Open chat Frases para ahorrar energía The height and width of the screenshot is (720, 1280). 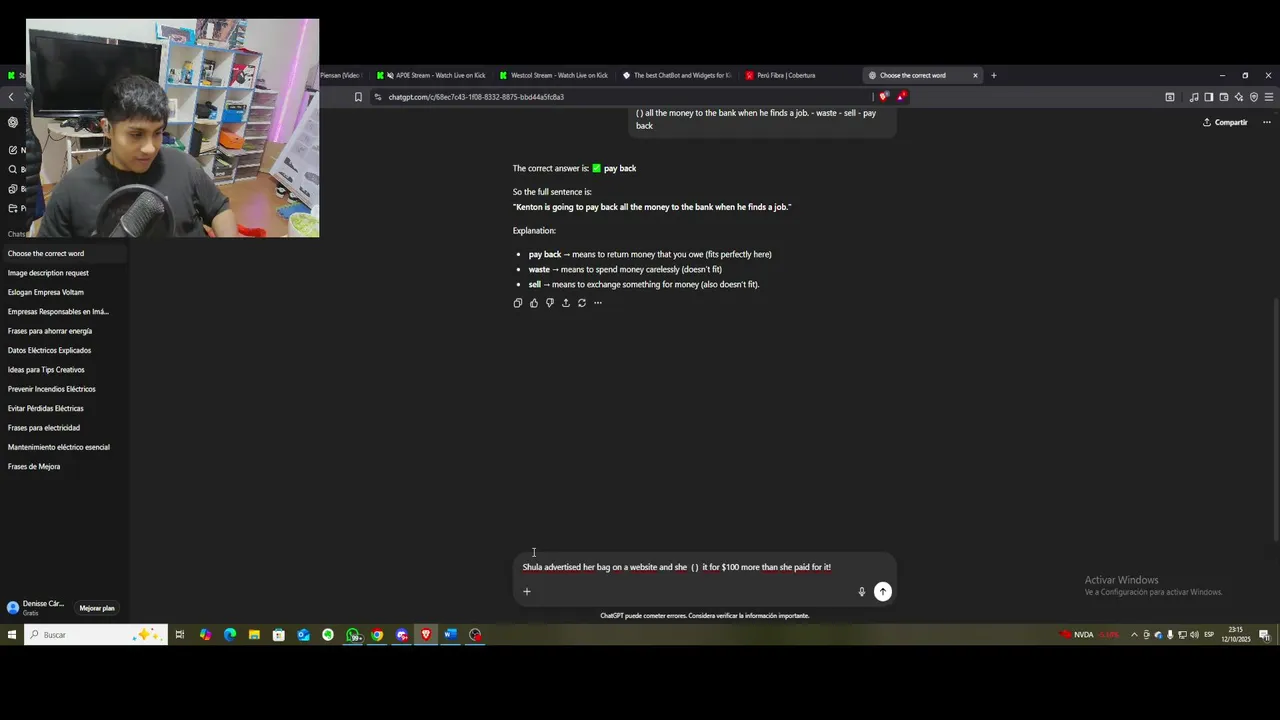[x=63, y=331]
